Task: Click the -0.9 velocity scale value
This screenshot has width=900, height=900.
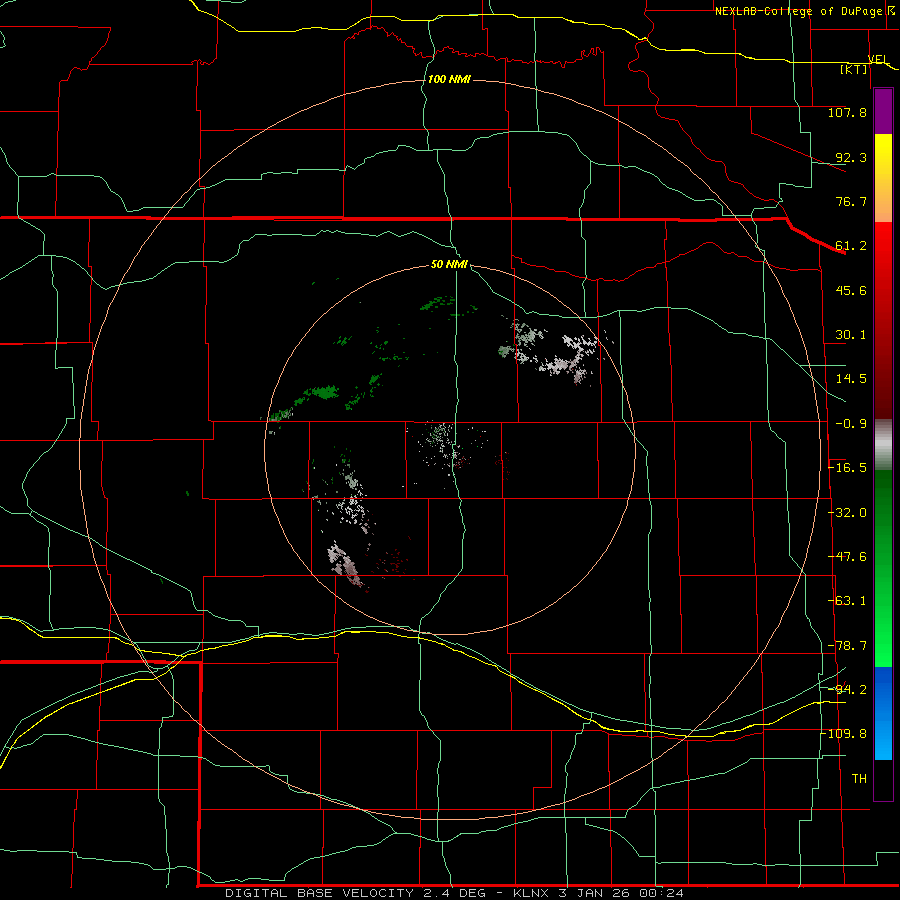Action: (x=851, y=424)
